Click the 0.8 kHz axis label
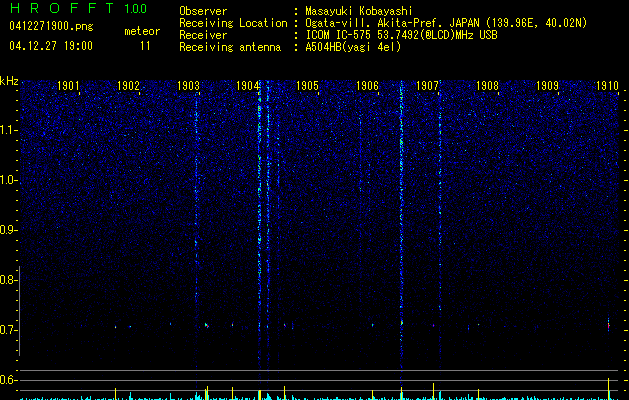 pos(8,280)
